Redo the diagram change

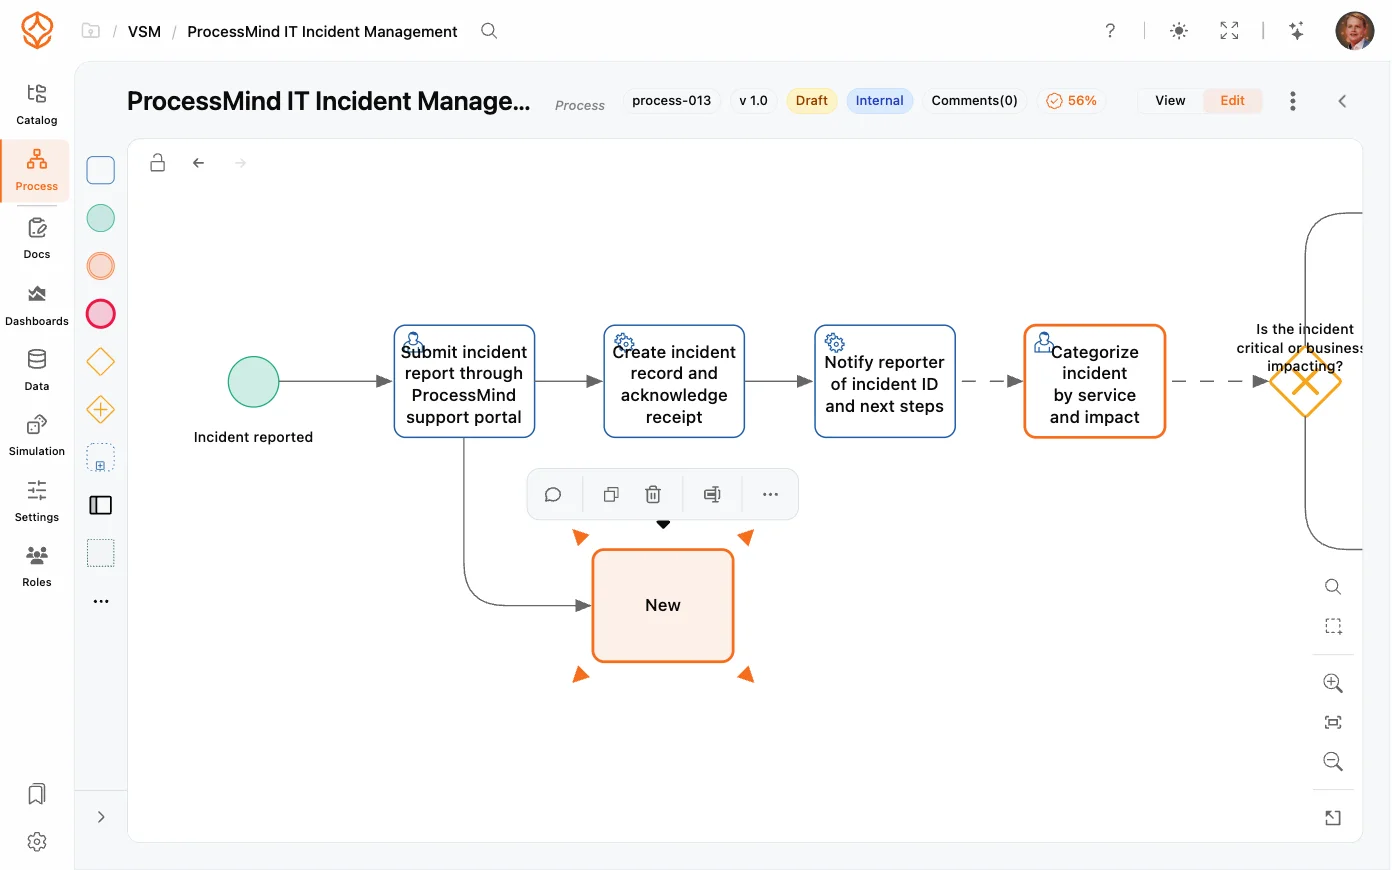(x=240, y=163)
